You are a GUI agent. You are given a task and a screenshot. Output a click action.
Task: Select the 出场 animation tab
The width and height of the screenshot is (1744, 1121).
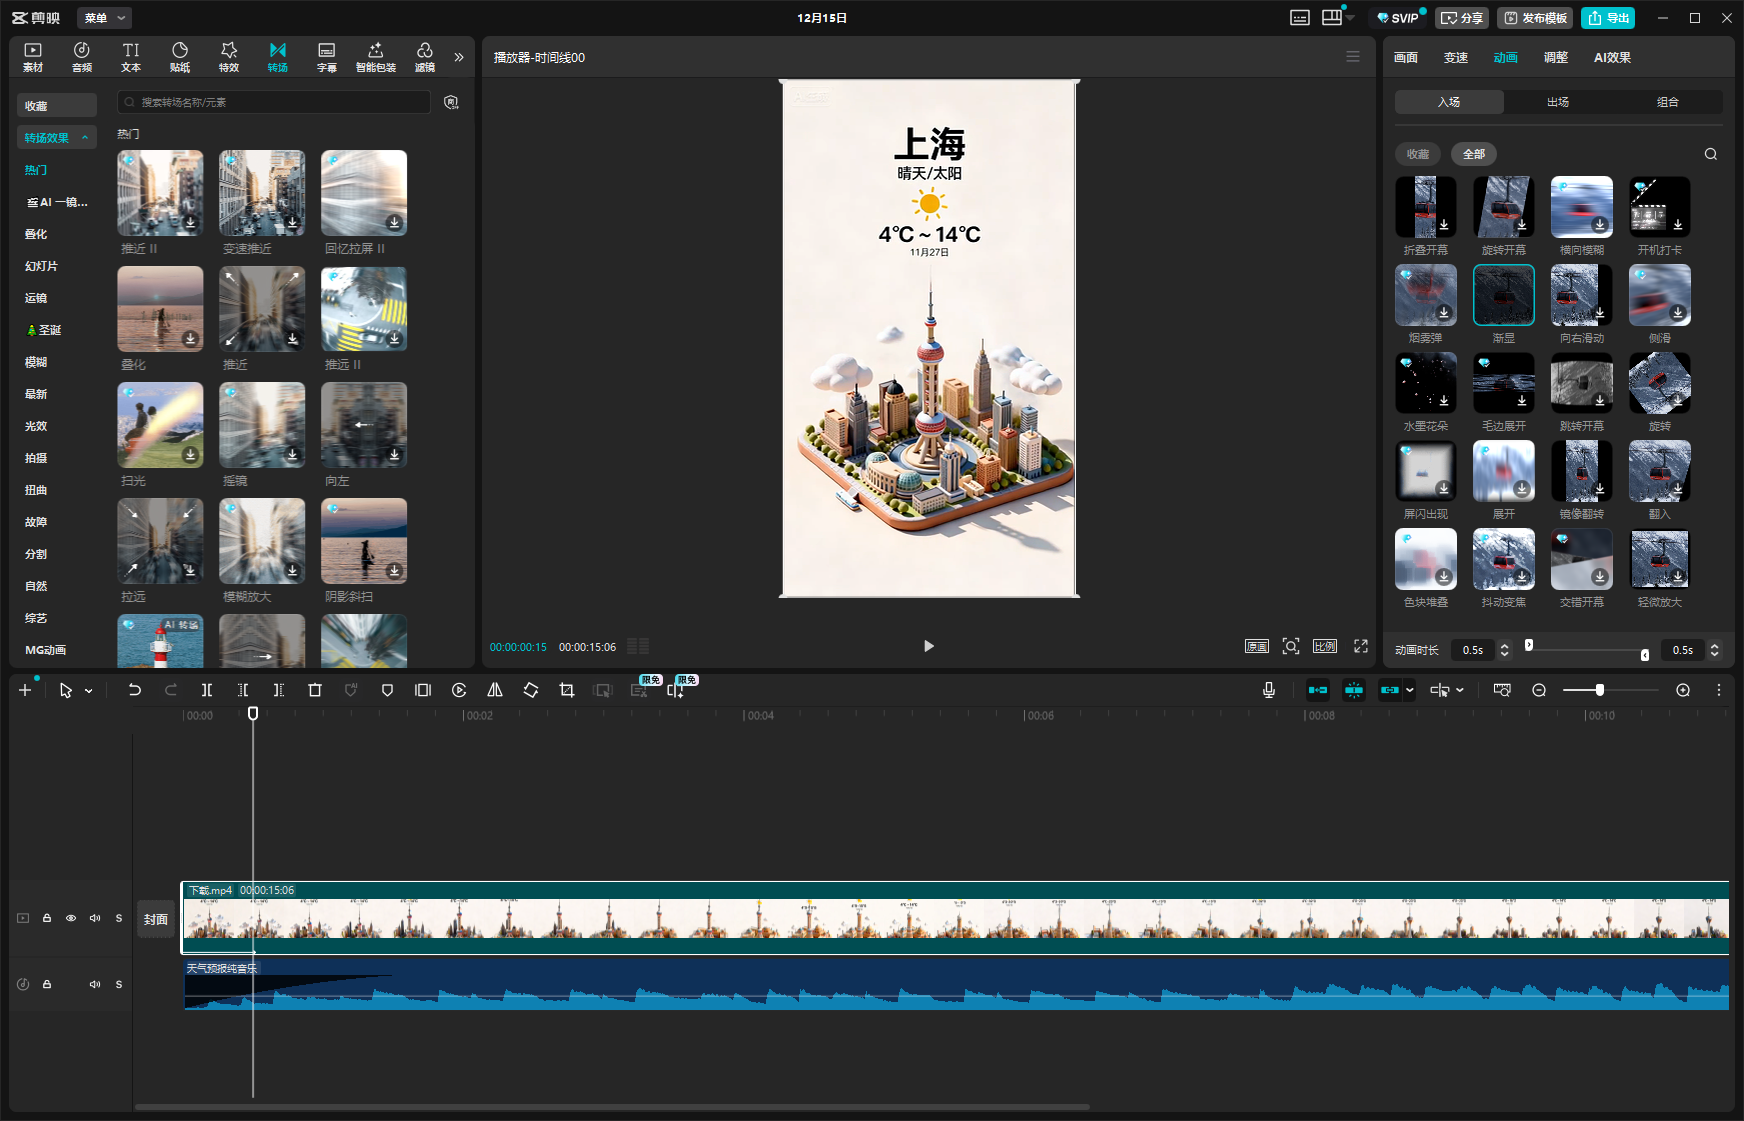click(1558, 102)
